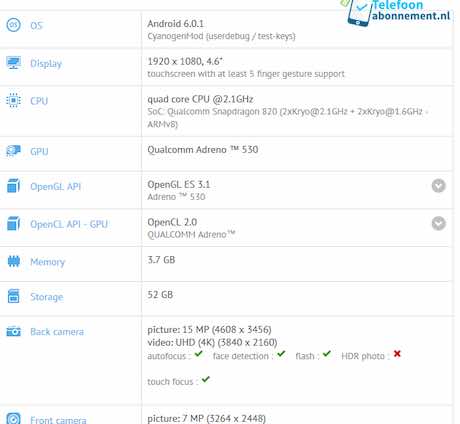Select the CPU chip icon
This screenshot has height=424, width=460.
(x=13, y=100)
